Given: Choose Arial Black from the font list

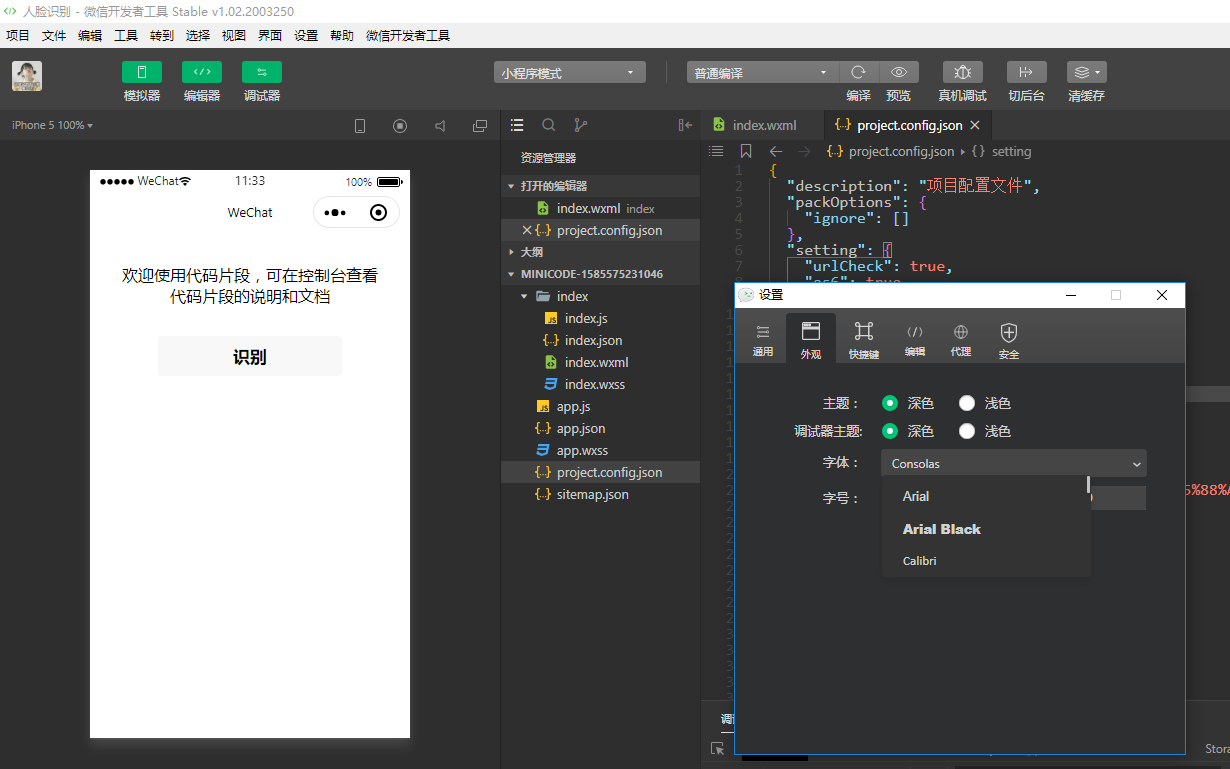Looking at the screenshot, I should (942, 529).
